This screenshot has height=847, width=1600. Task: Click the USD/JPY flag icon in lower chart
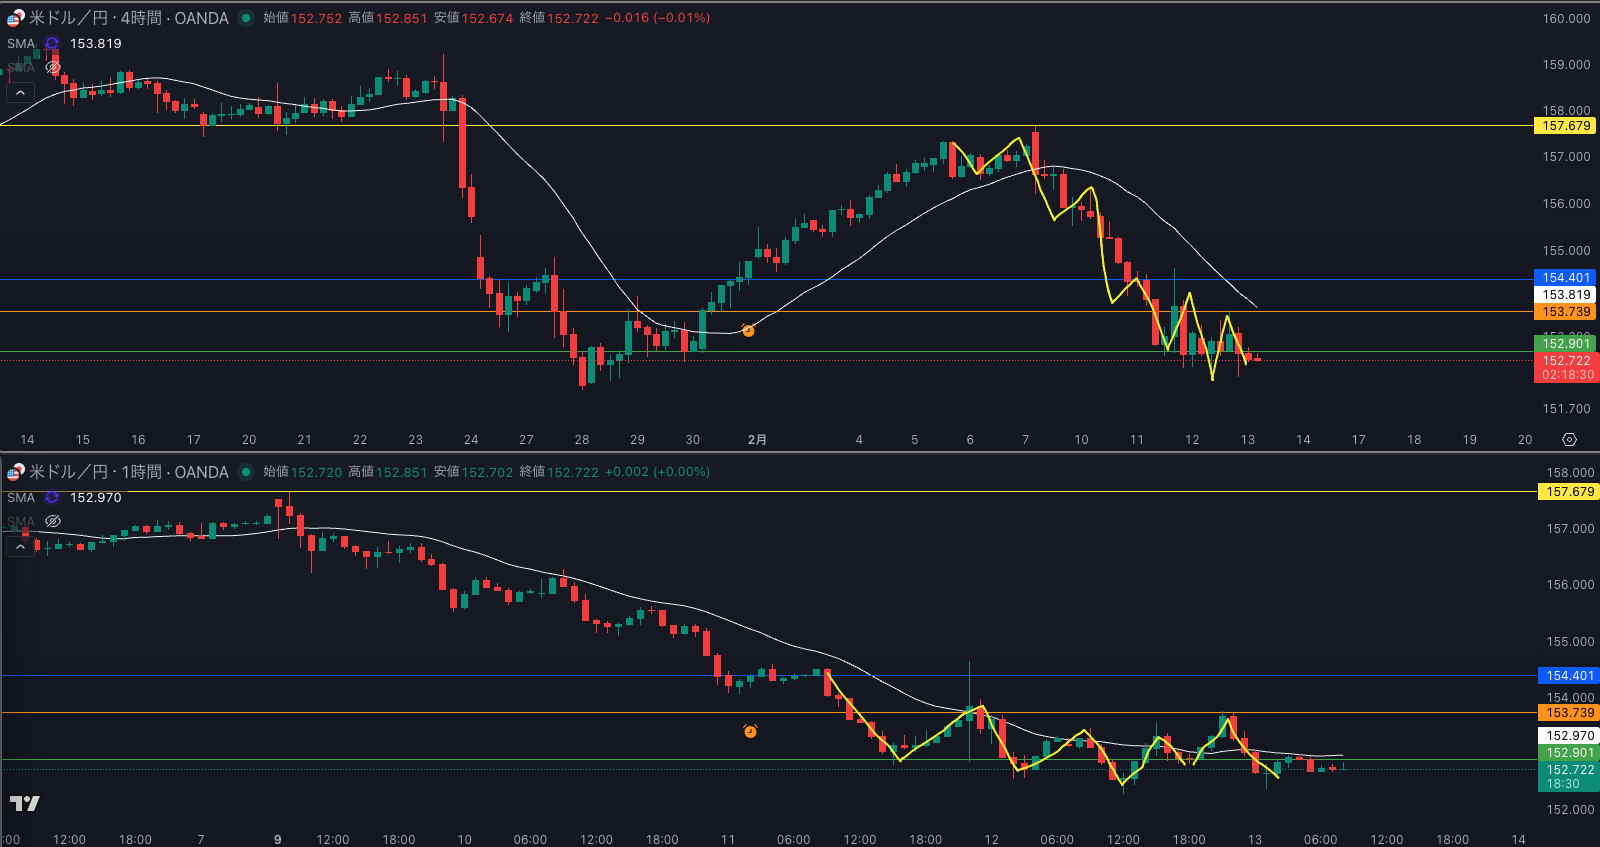16,472
